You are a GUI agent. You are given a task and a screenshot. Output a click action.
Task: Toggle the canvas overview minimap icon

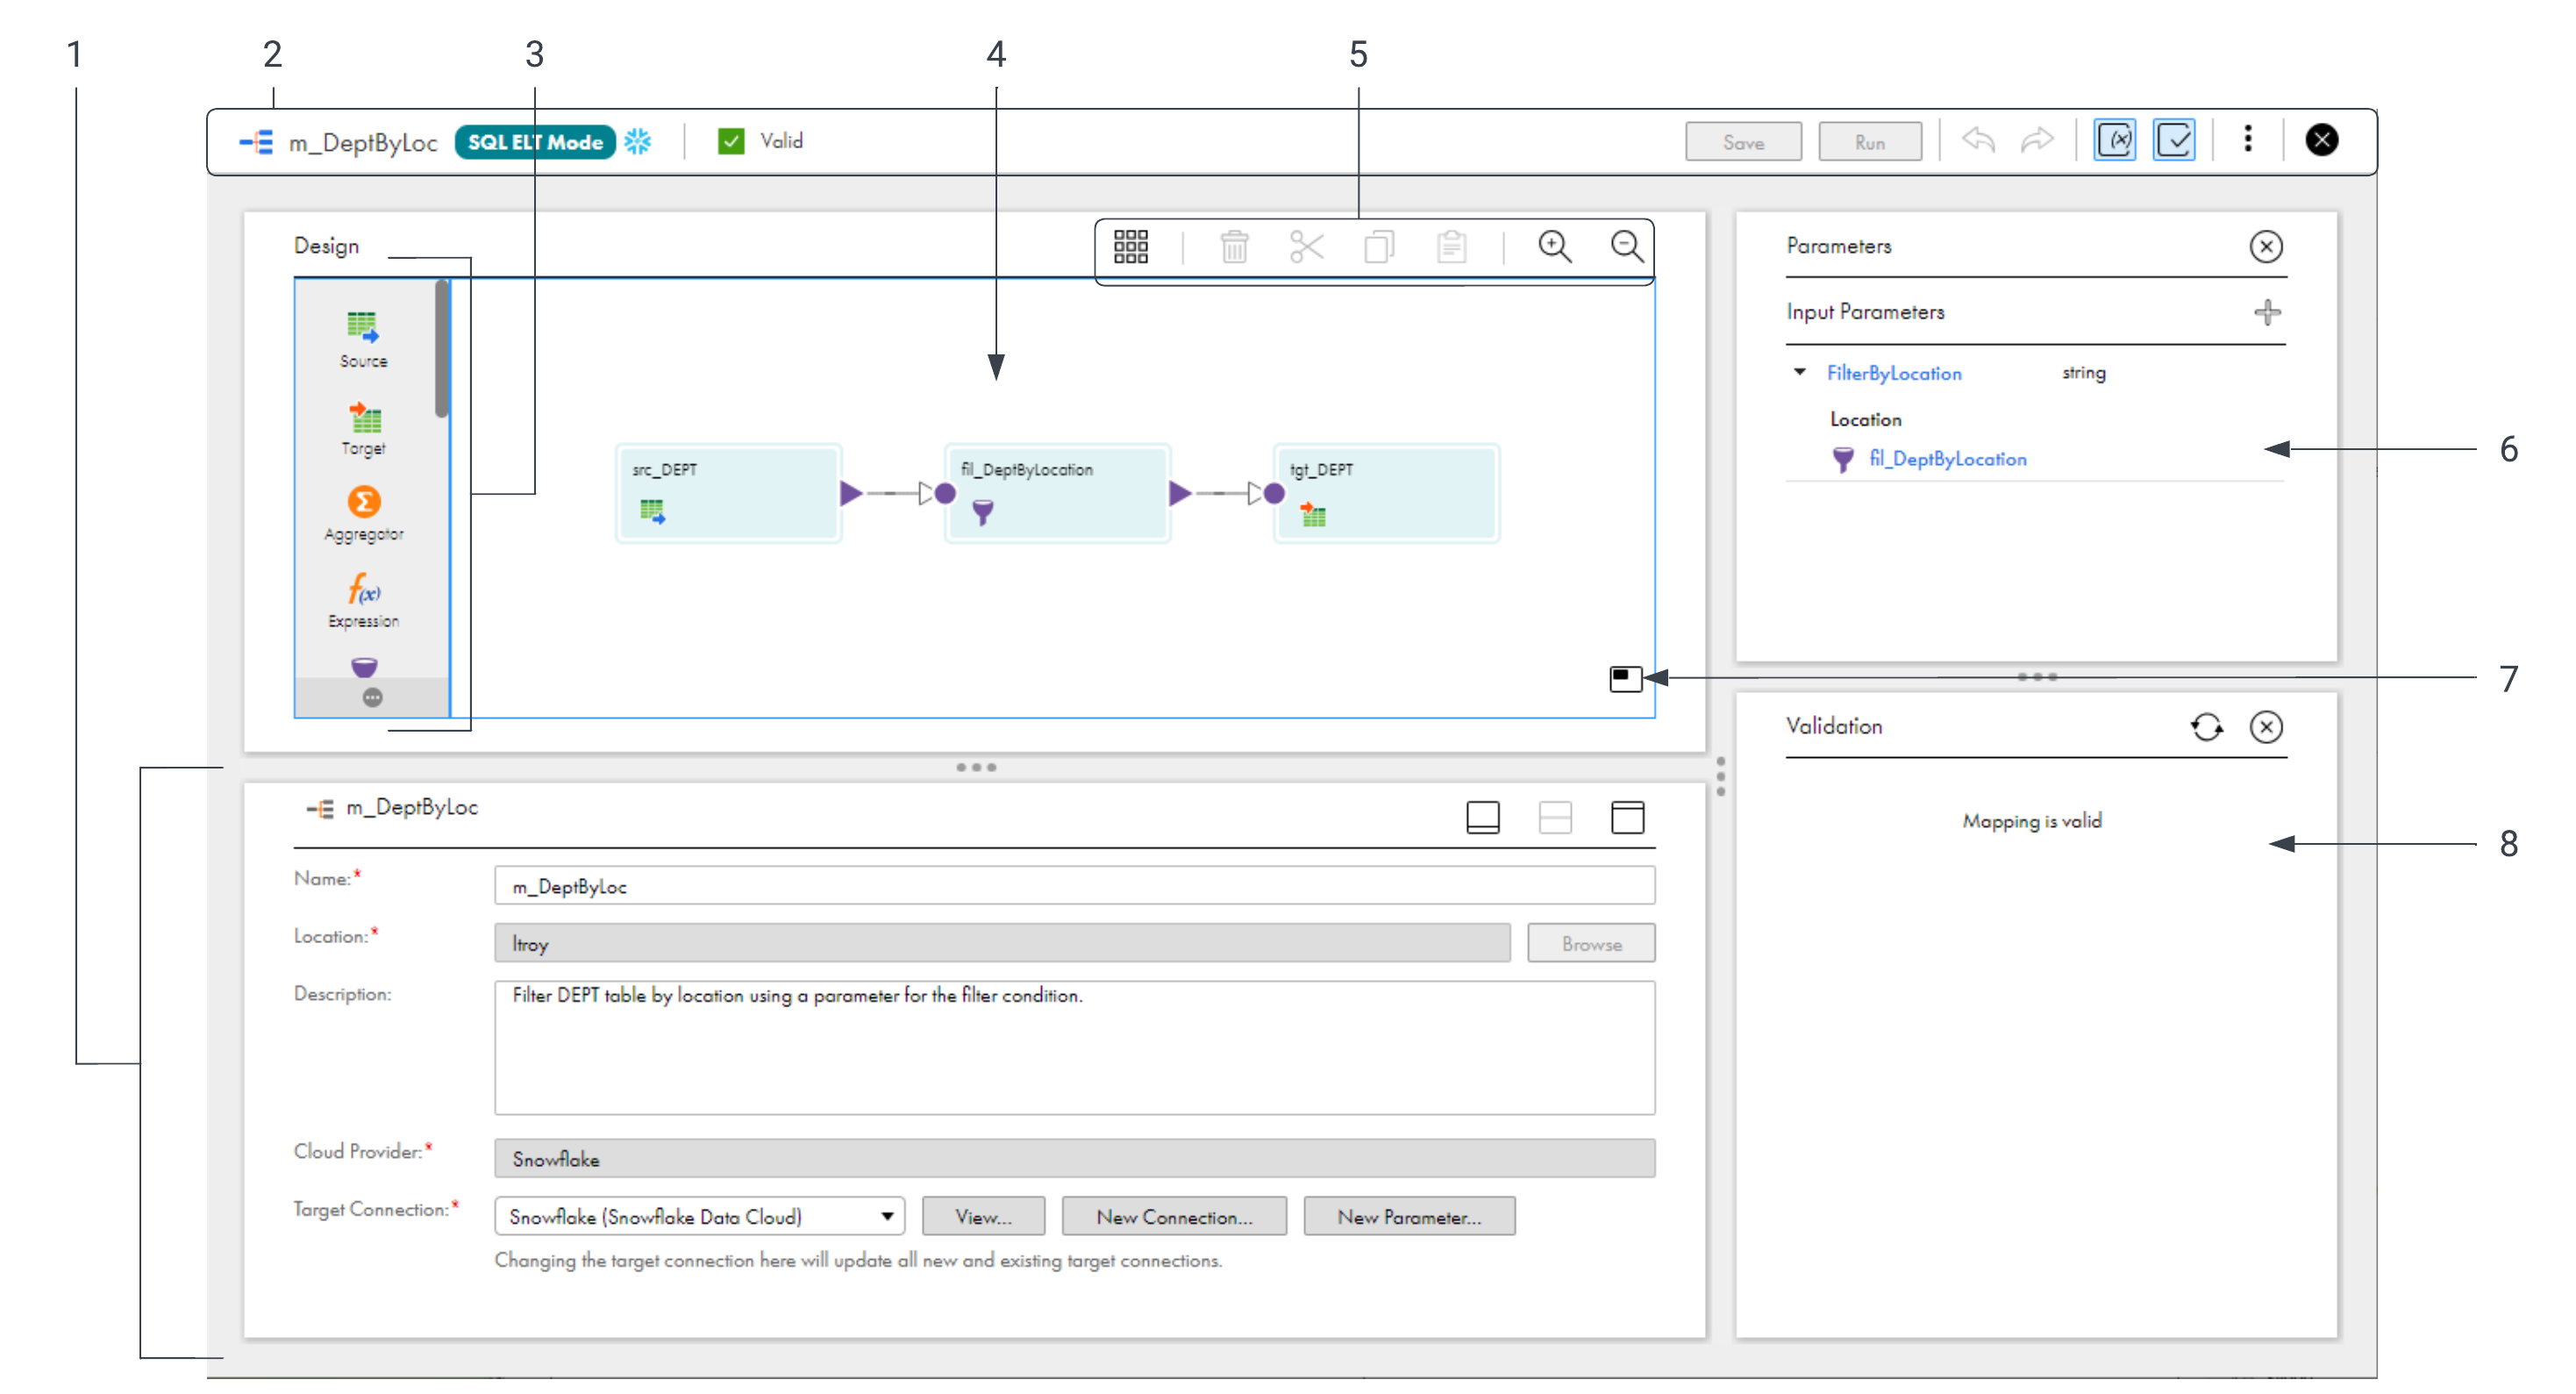[1625, 678]
